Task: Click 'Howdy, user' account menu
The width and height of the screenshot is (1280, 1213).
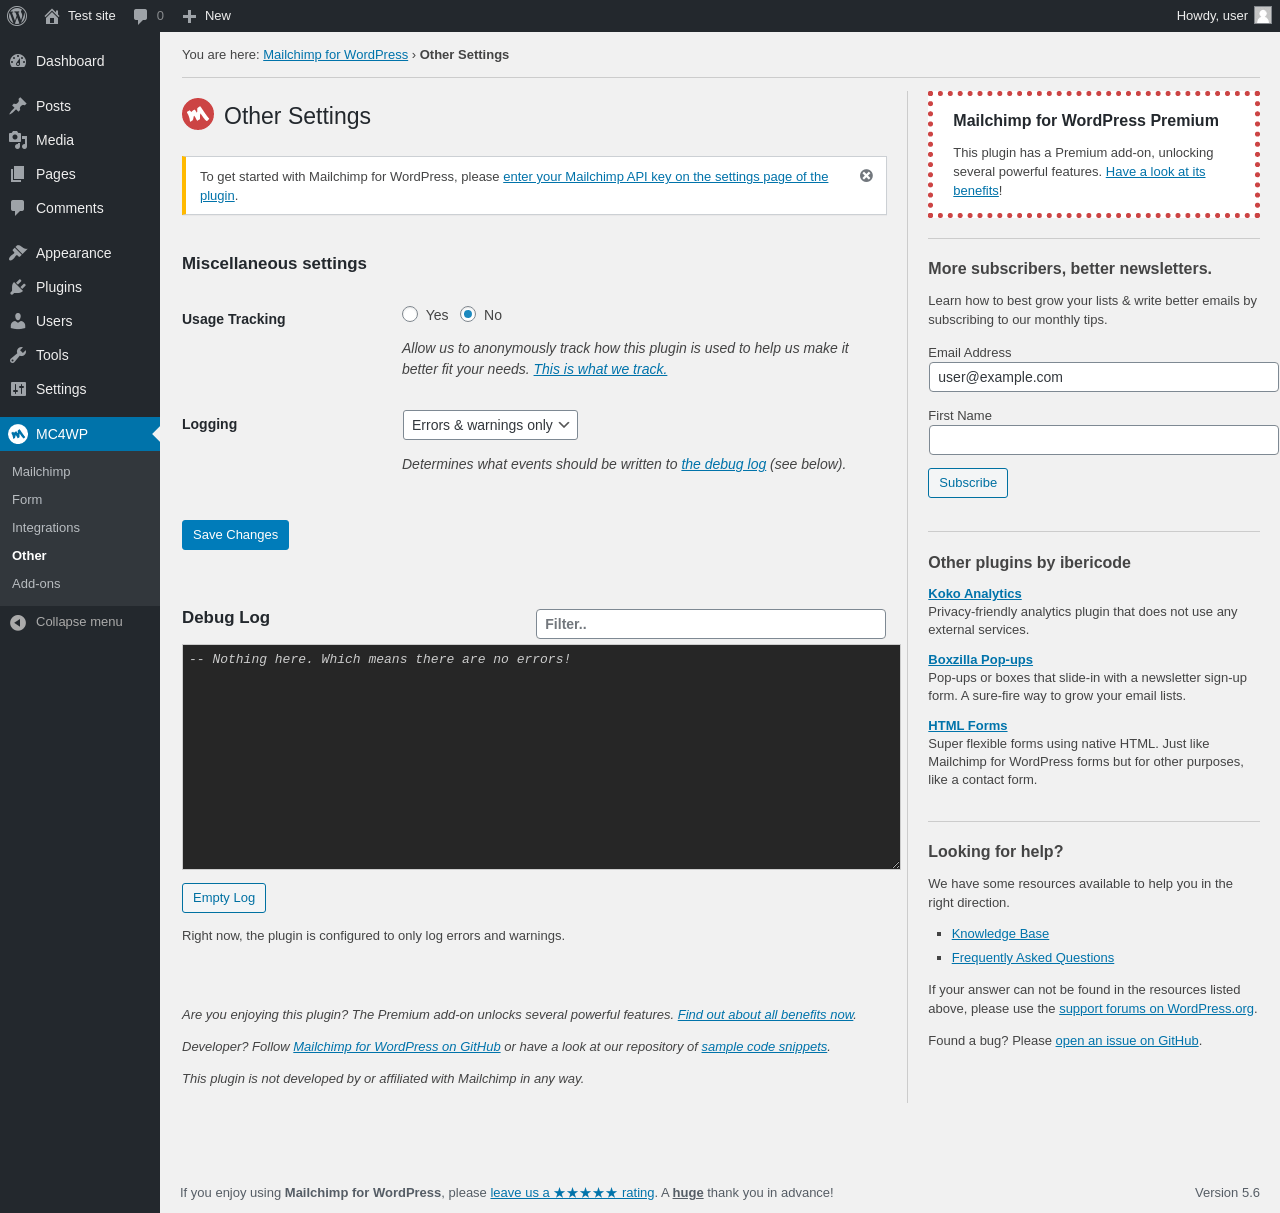Action: 1223,16
